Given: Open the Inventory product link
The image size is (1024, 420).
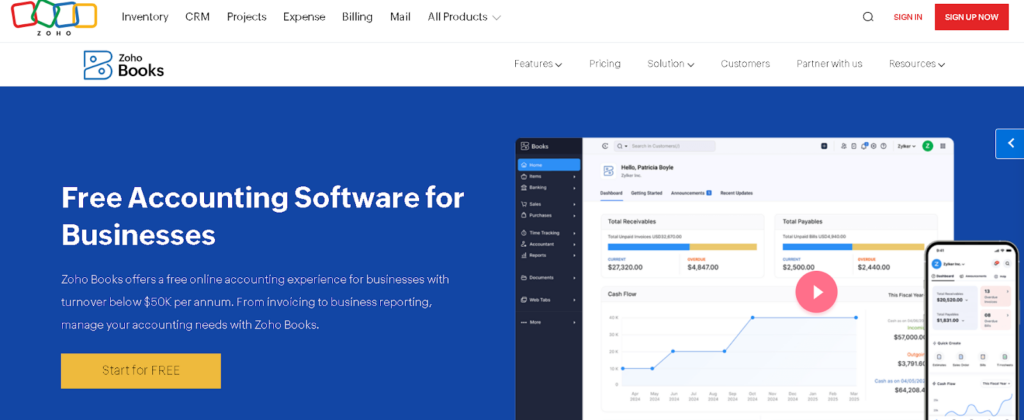Looking at the screenshot, I should tap(145, 17).
